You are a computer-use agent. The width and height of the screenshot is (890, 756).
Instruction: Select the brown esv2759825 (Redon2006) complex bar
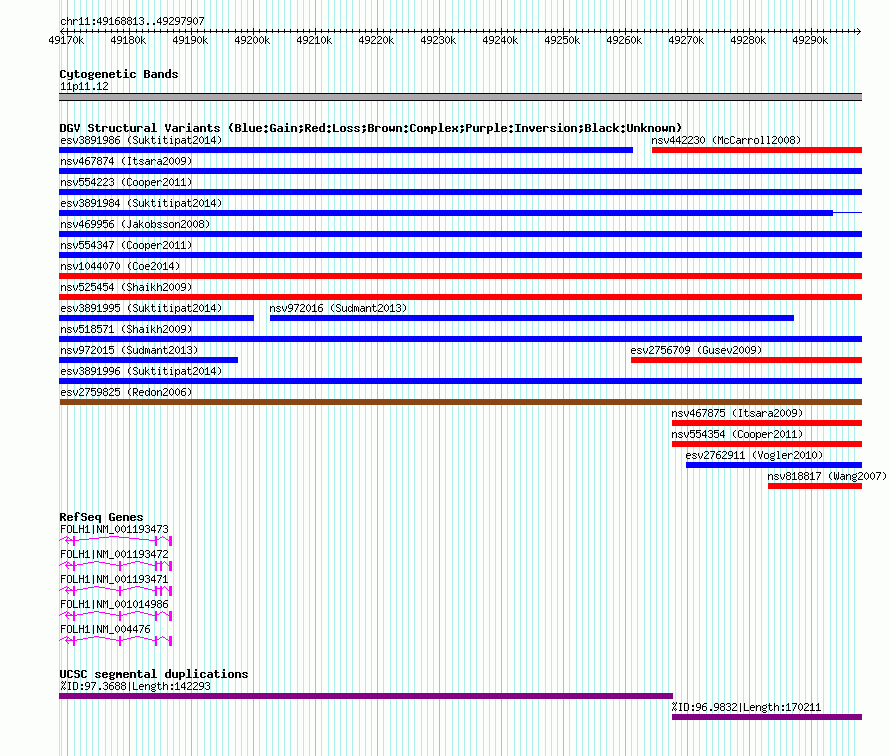[460, 402]
